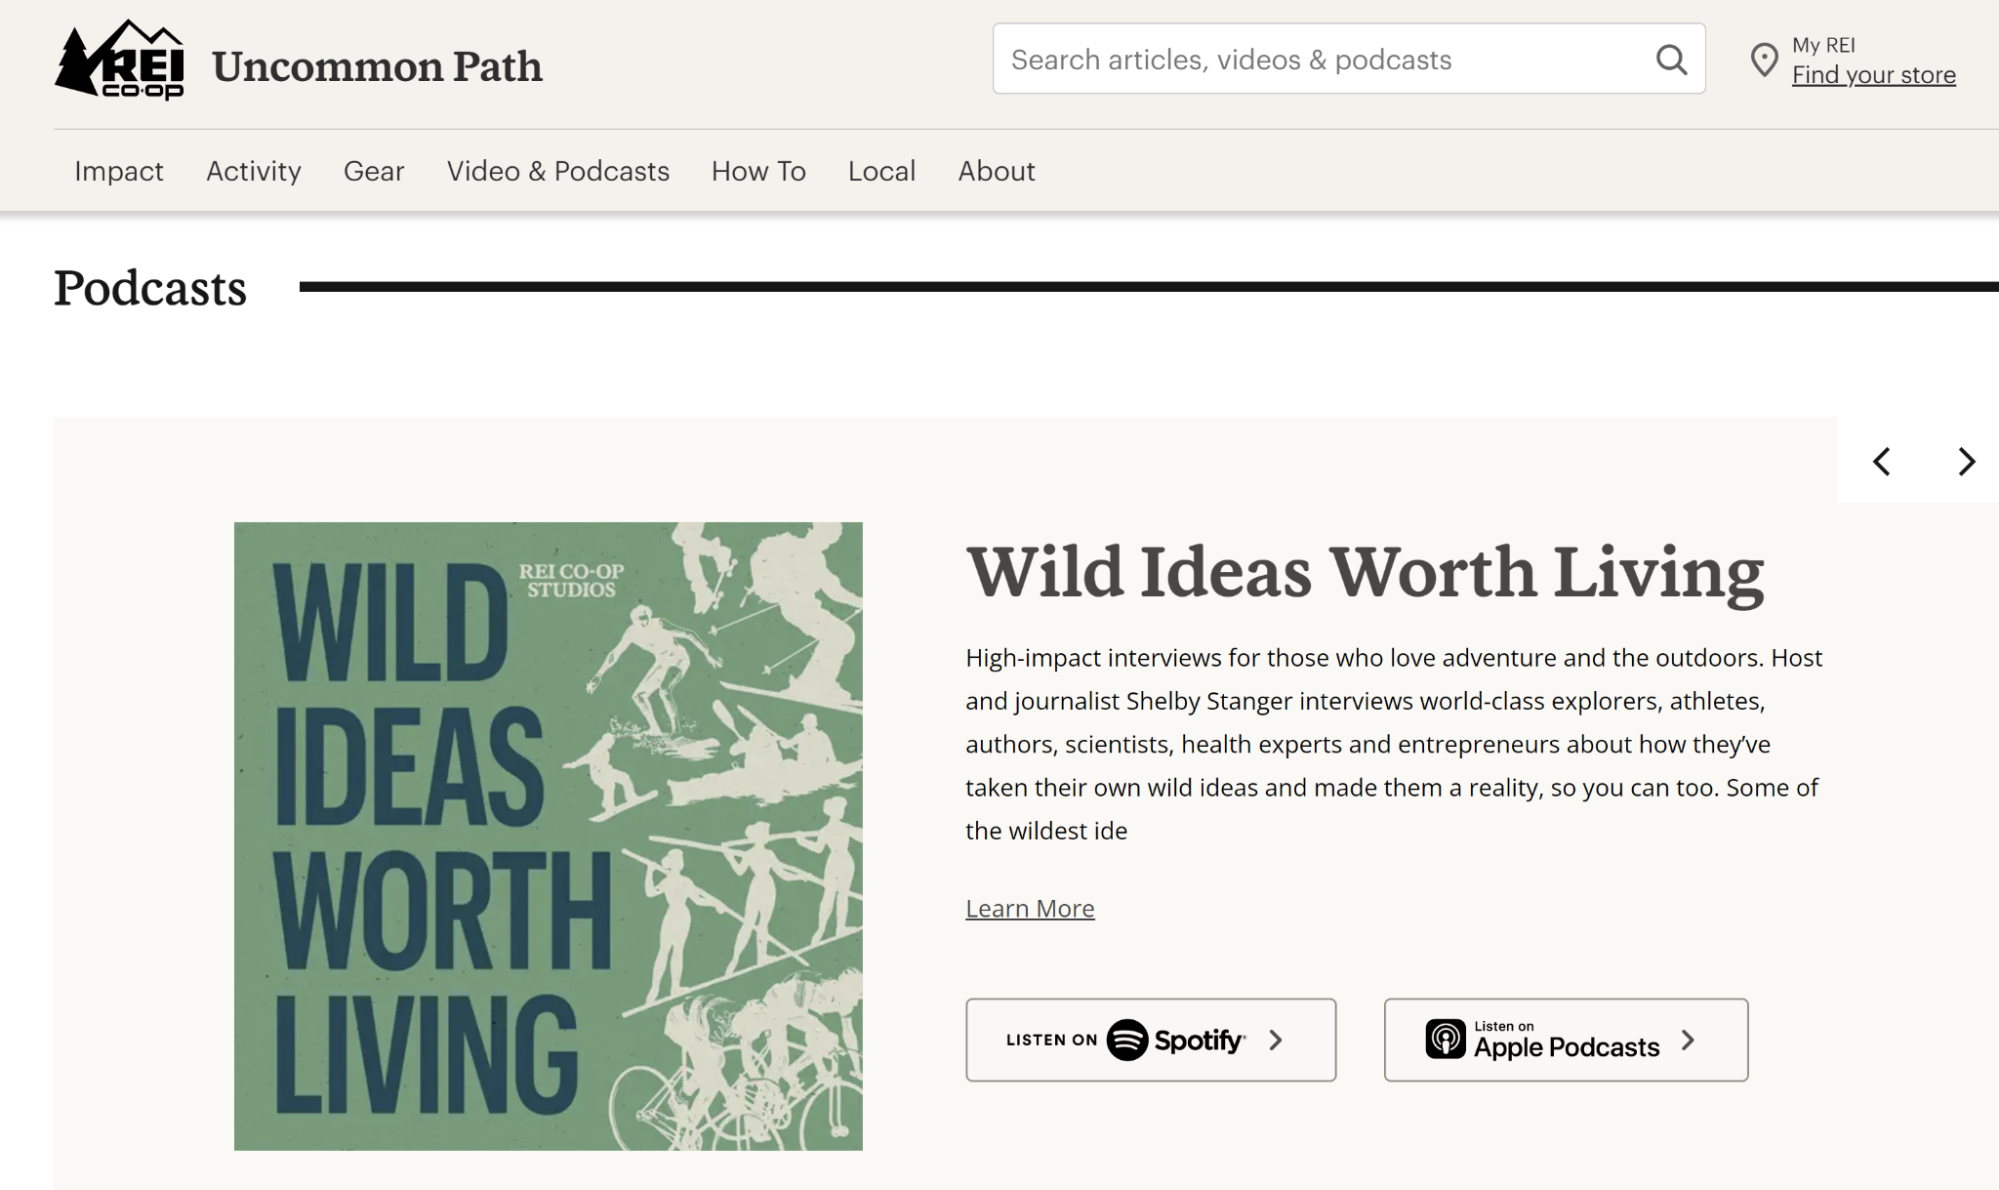The width and height of the screenshot is (1999, 1190).
Task: Click chevron on Apple Podcasts button
Action: [x=1689, y=1040]
